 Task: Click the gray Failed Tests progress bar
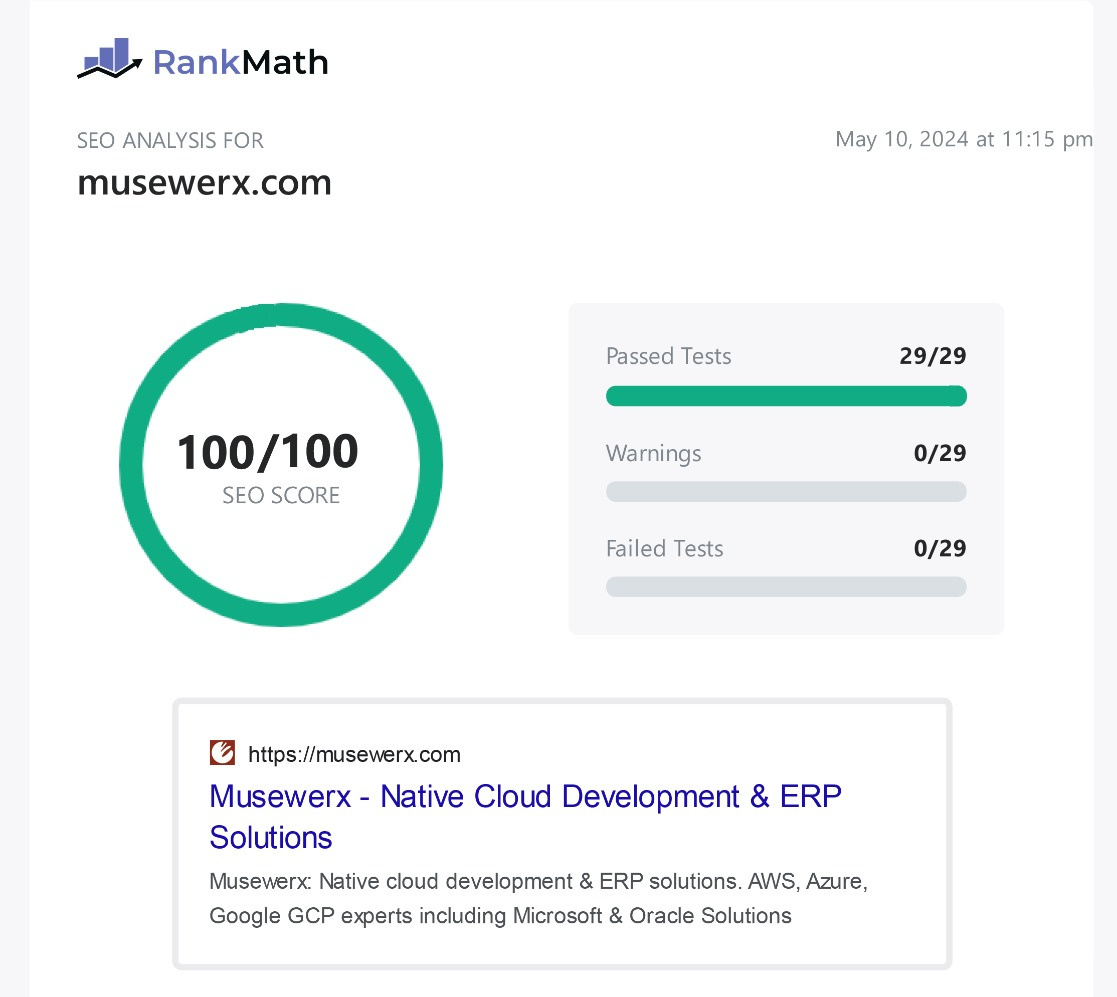point(786,587)
